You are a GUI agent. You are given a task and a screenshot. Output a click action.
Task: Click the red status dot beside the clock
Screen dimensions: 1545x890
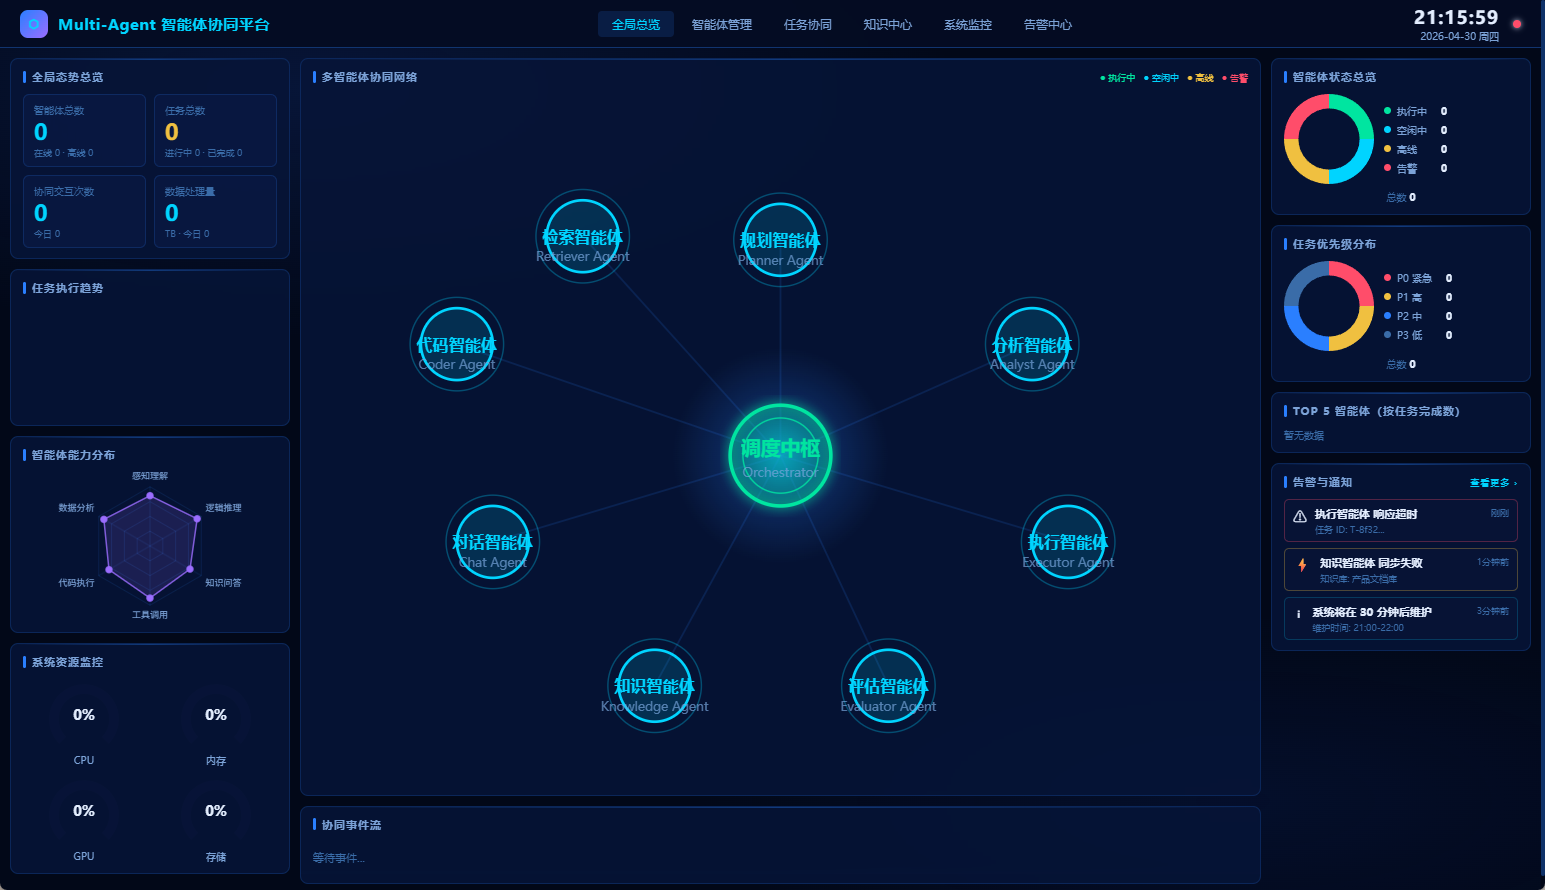pyautogui.click(x=1517, y=24)
